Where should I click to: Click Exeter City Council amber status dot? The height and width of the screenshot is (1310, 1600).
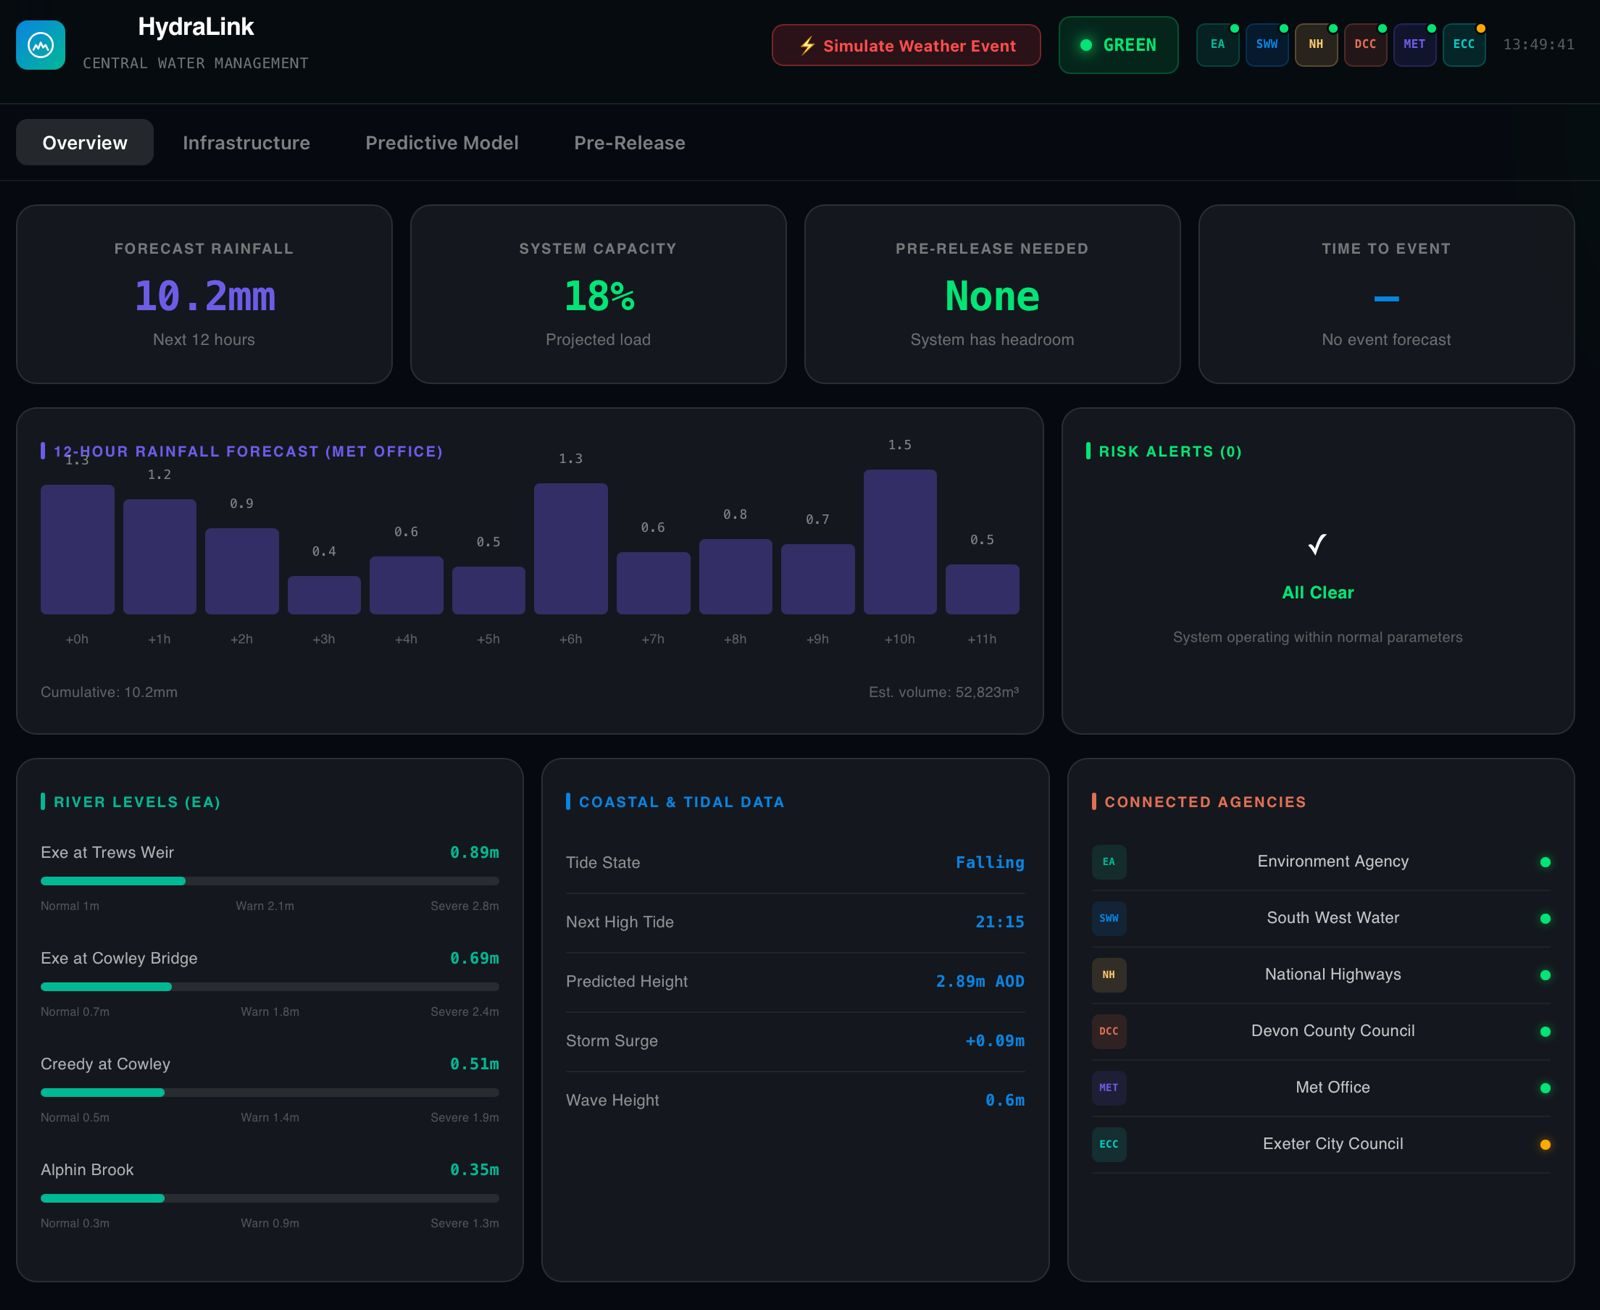pyautogui.click(x=1545, y=1145)
